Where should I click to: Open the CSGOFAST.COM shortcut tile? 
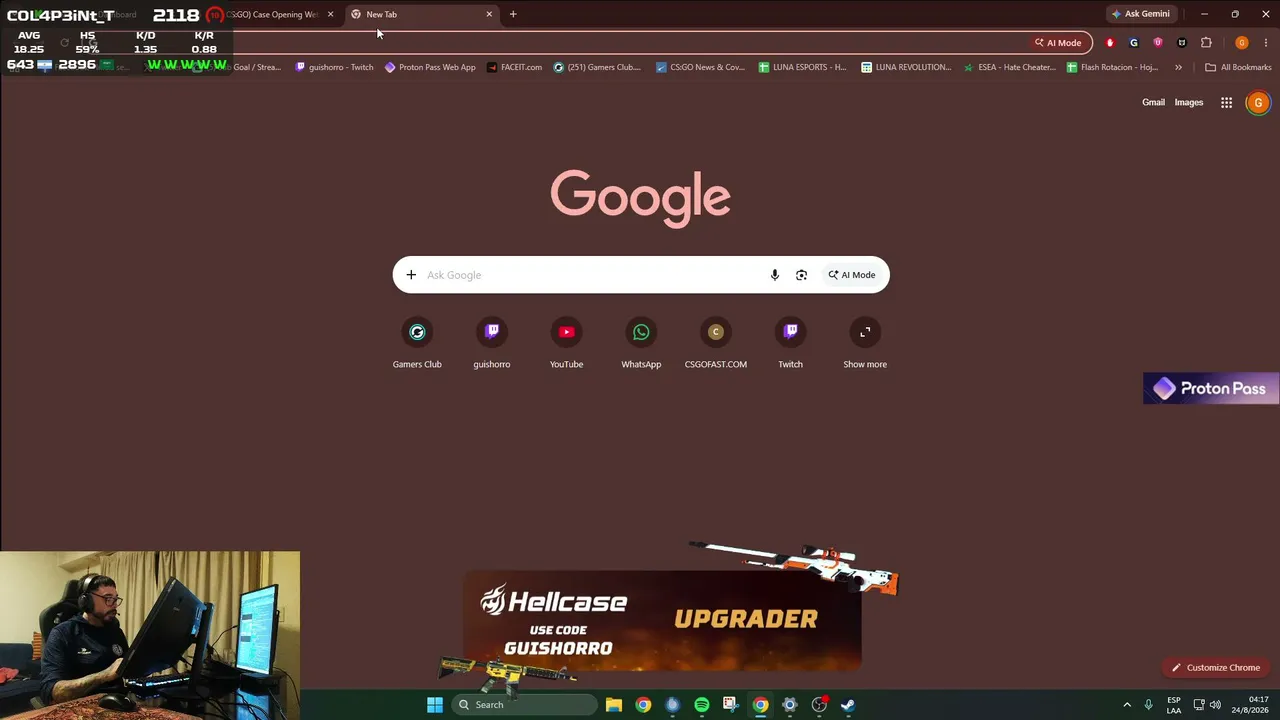716,343
